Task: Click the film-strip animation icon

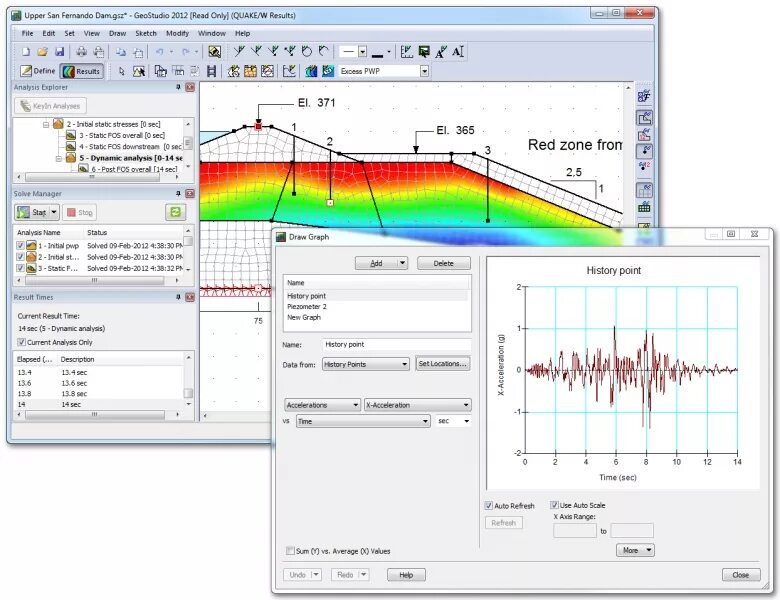Action: click(211, 72)
